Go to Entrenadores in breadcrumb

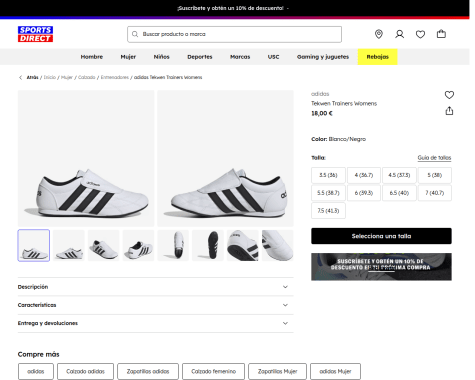[115, 77]
